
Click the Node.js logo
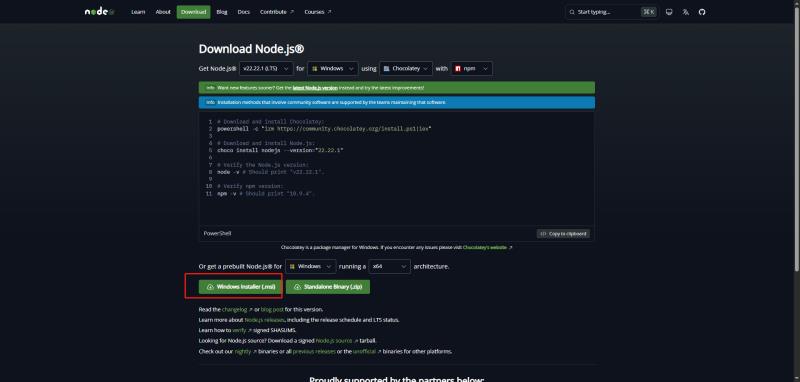pyautogui.click(x=99, y=12)
